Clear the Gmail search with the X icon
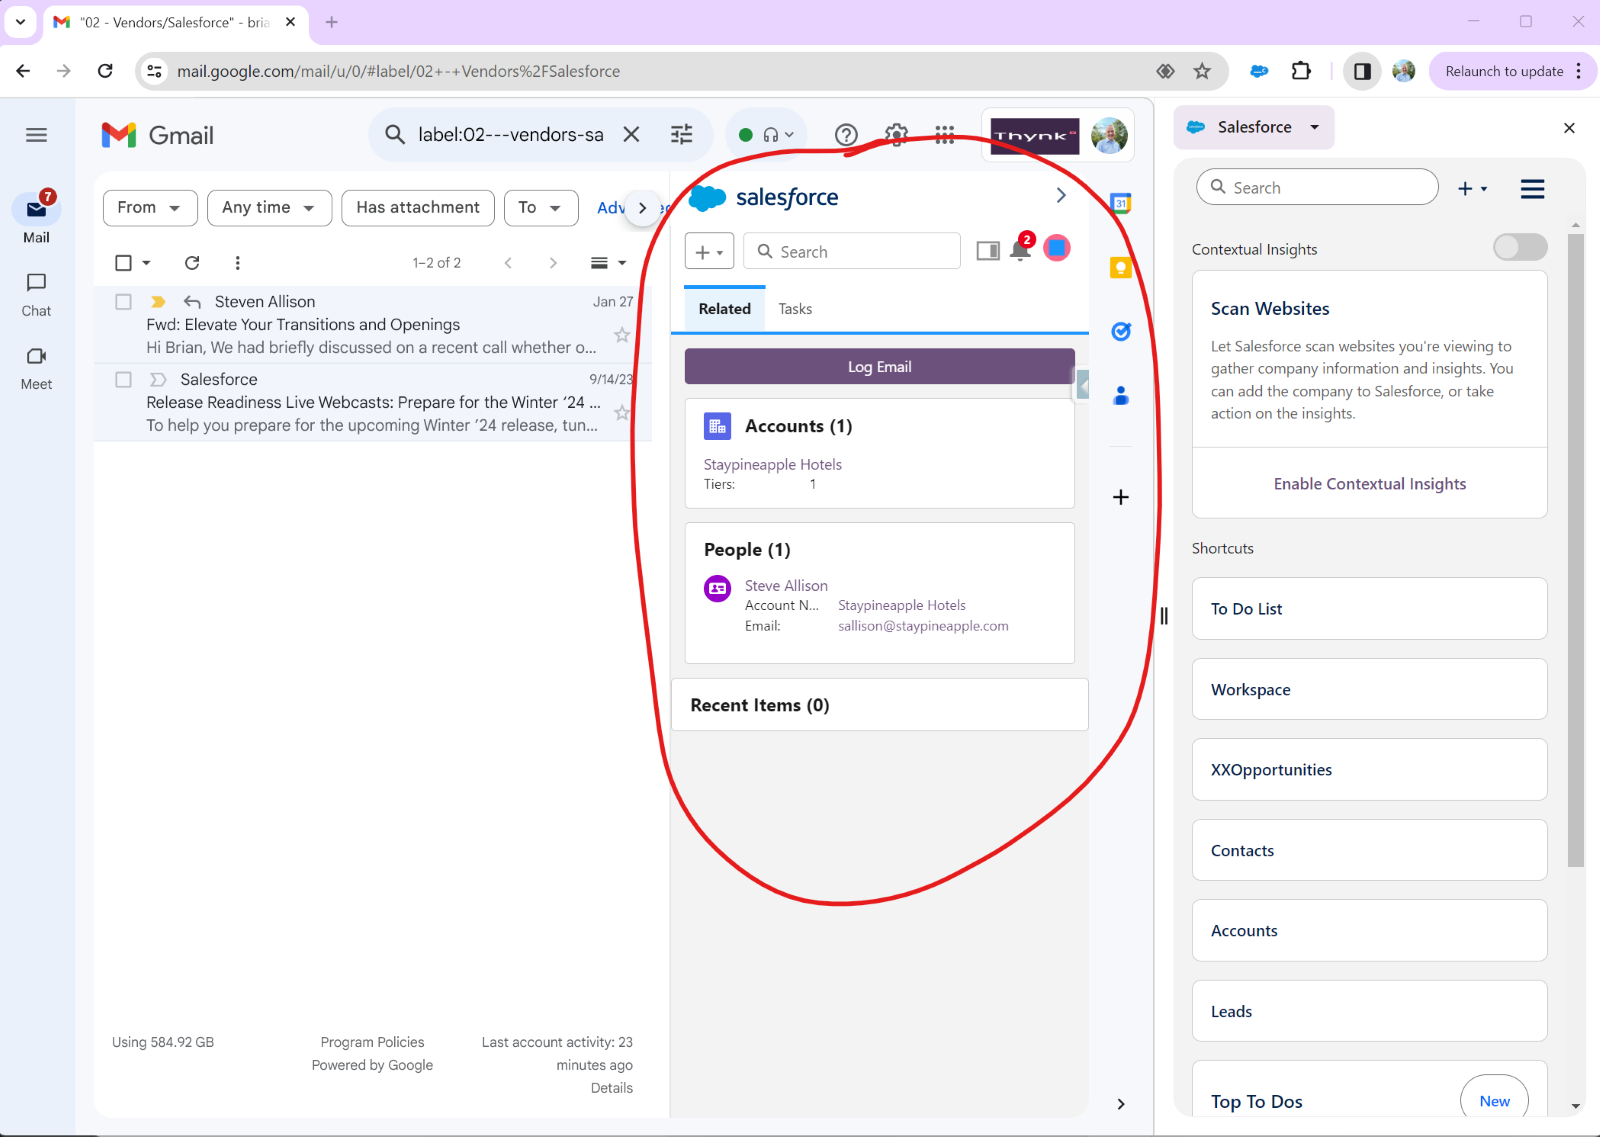1600x1137 pixels. tap(631, 134)
